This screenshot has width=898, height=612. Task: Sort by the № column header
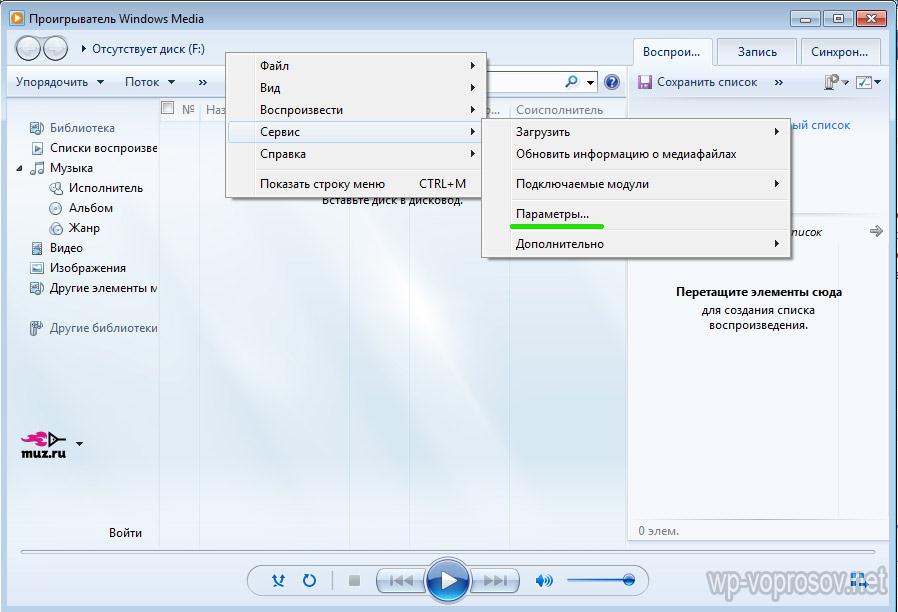188,109
